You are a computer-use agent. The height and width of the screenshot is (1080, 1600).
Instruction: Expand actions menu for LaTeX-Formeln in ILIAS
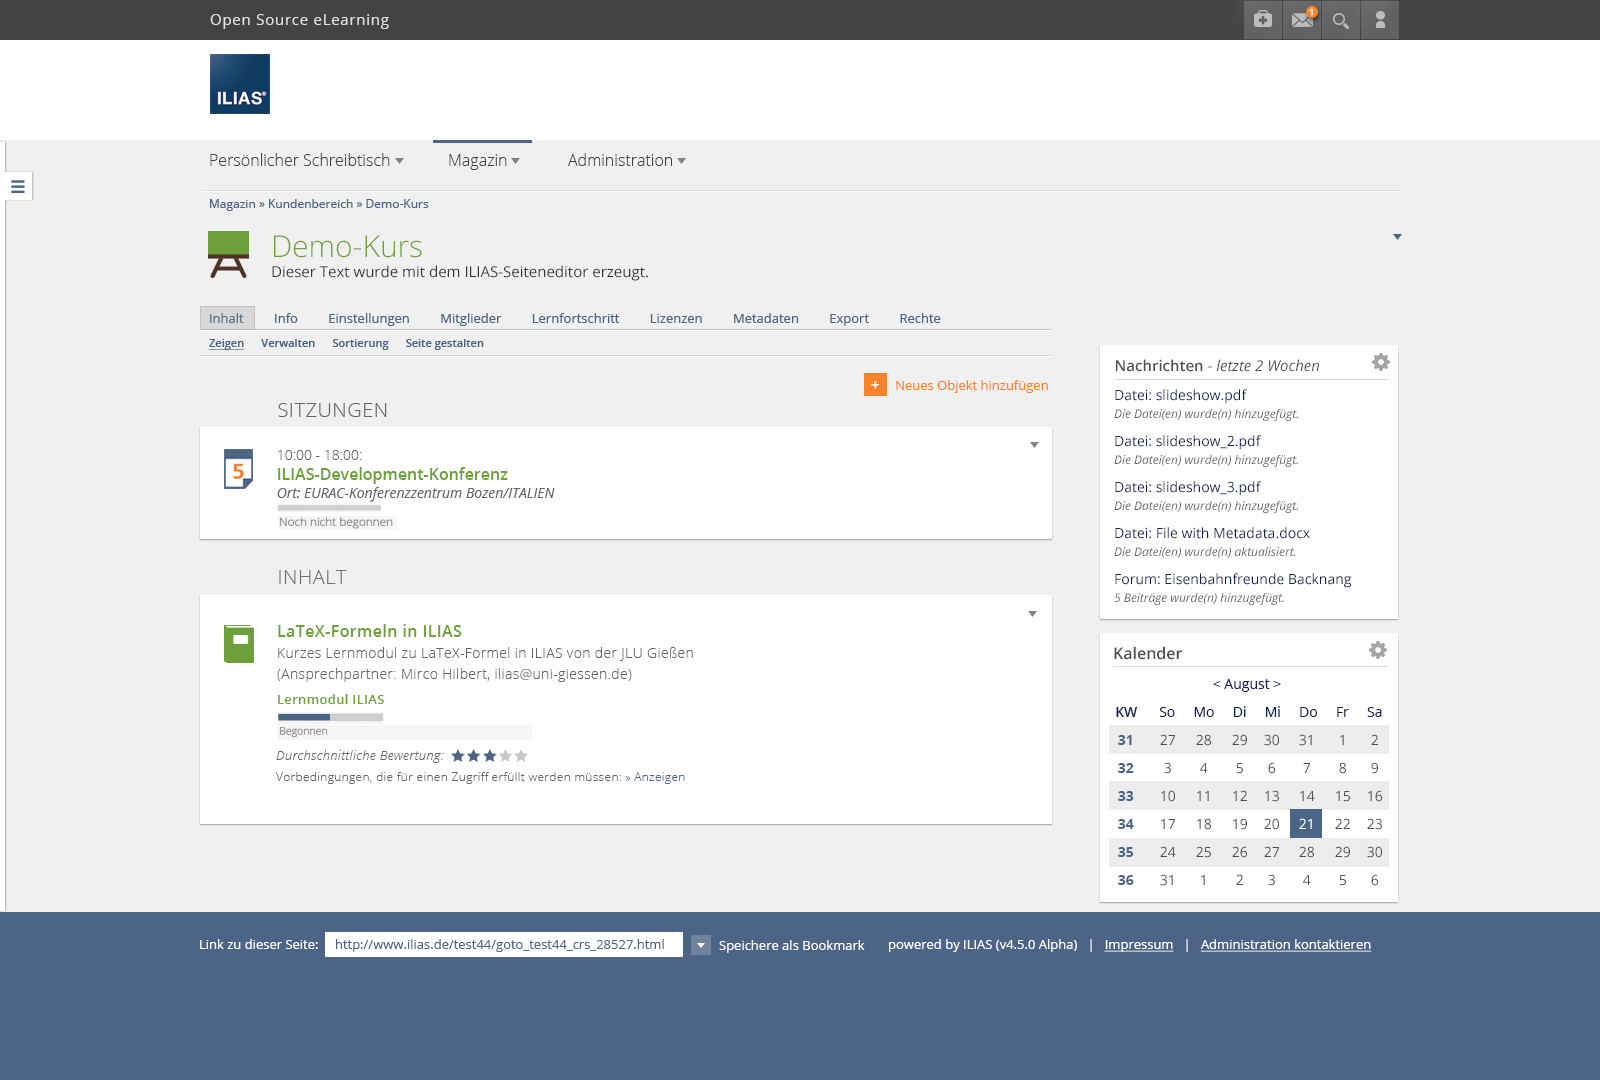pyautogui.click(x=1032, y=614)
